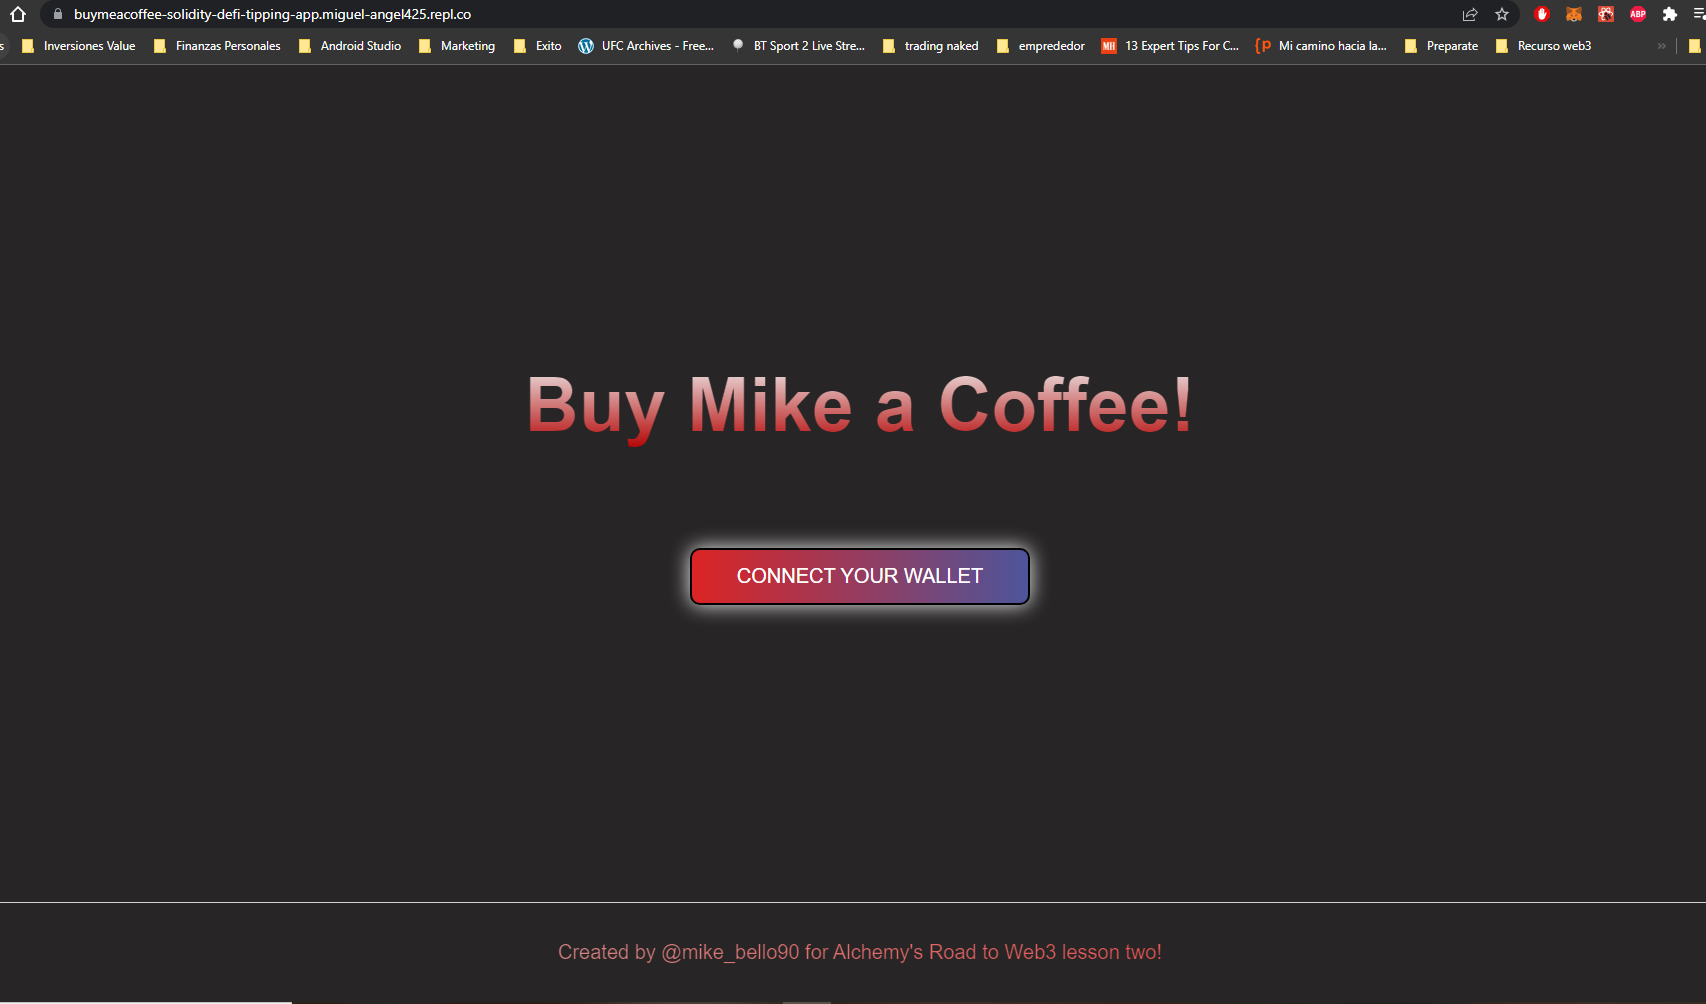The width and height of the screenshot is (1706, 1004).
Task: Open the MetaMask fox extension
Action: [1574, 14]
